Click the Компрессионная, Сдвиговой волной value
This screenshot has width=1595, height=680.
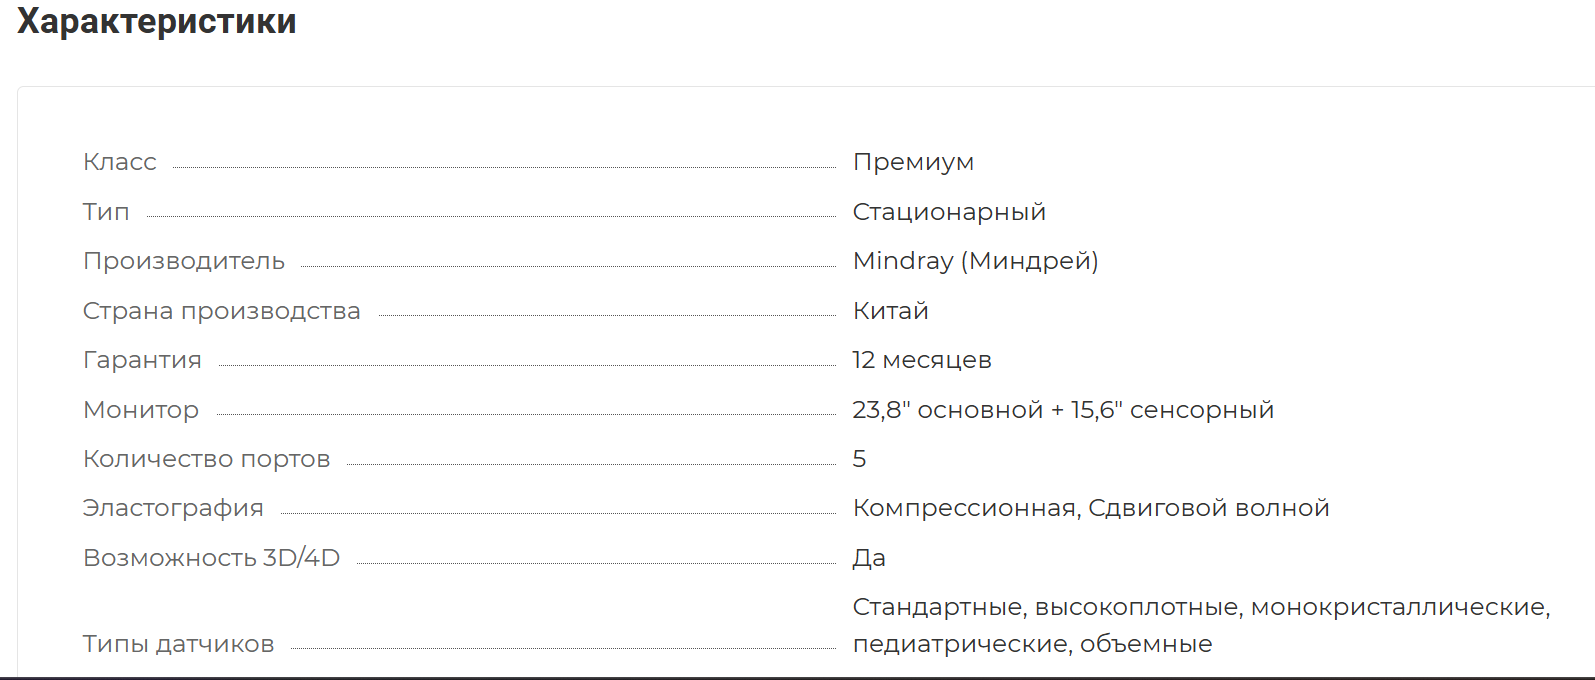pyautogui.click(x=1091, y=508)
